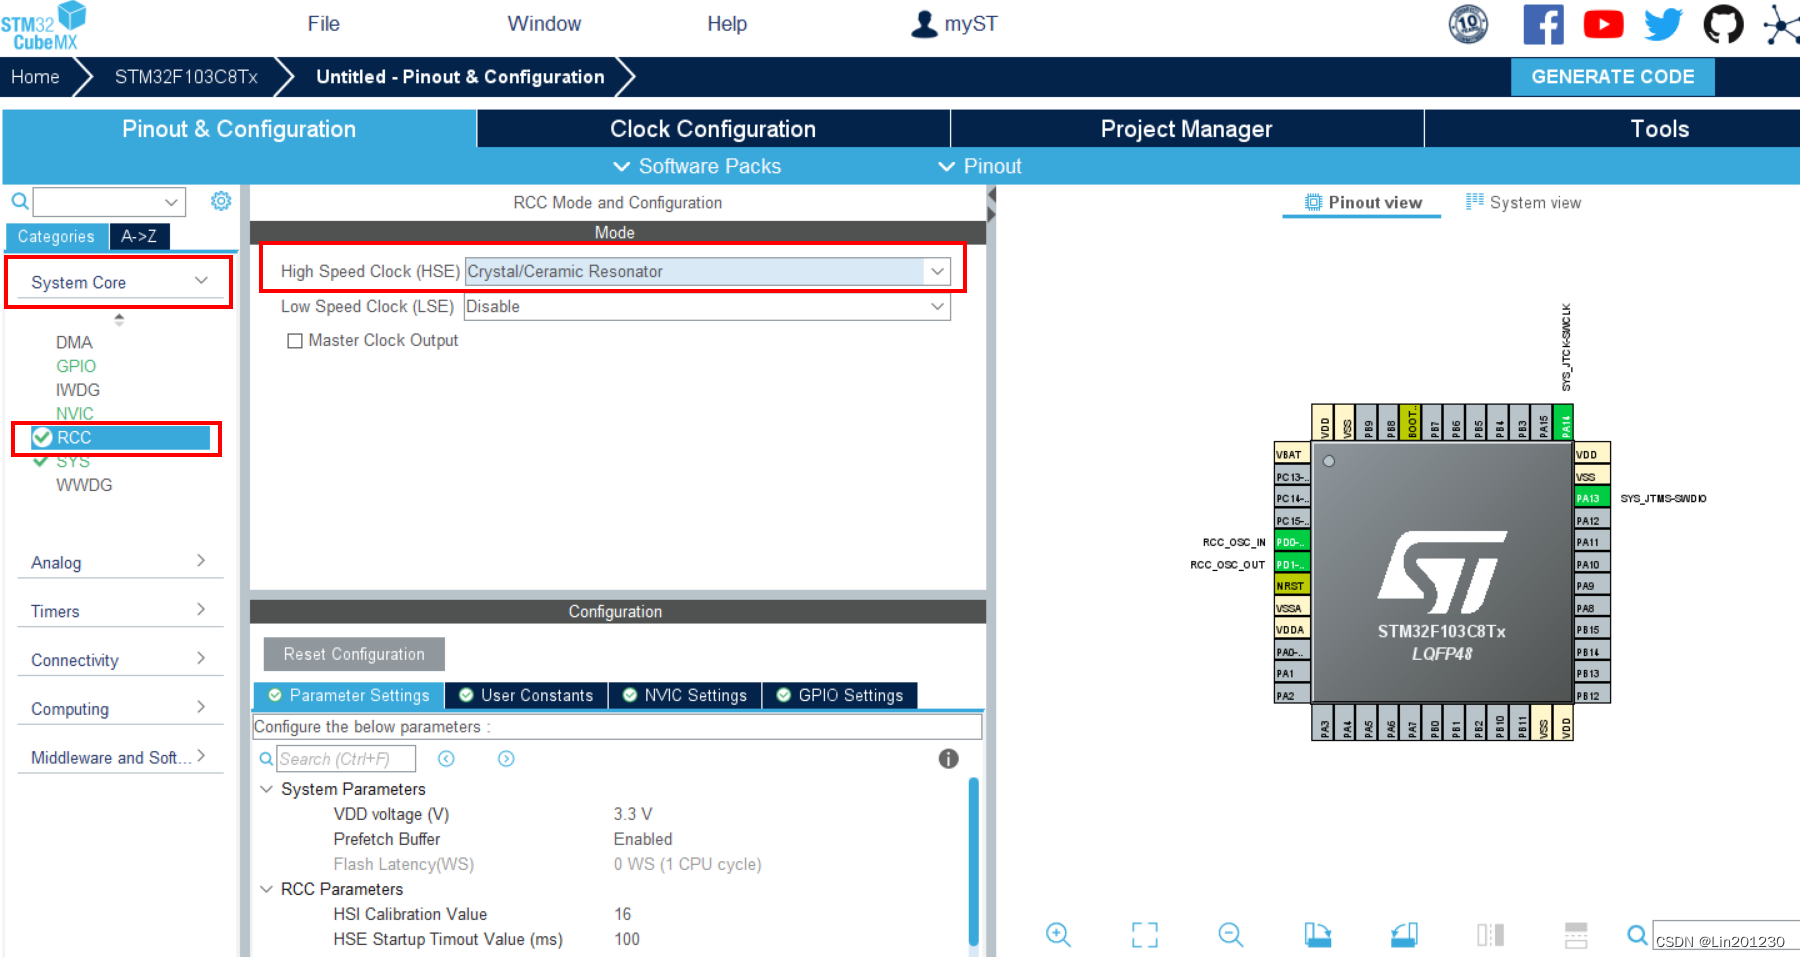Click the 10-year anniversary badge icon
This screenshot has width=1800, height=957.
[1468, 24]
